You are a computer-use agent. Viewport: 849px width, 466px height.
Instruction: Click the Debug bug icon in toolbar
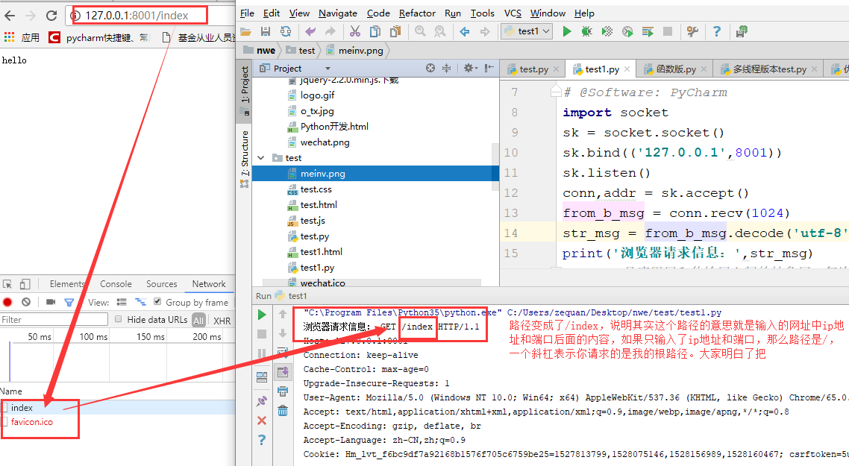pos(587,31)
